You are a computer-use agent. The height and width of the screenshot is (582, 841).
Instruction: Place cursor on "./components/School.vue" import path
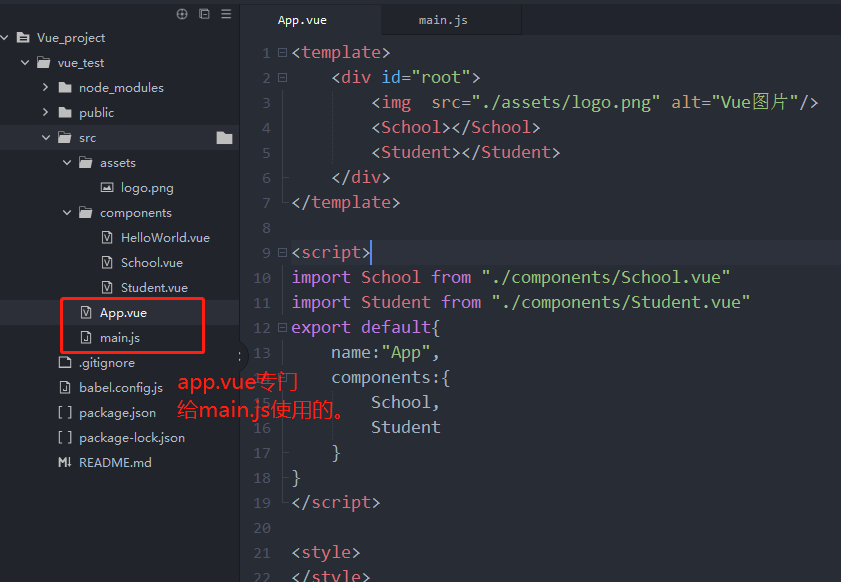point(606,277)
